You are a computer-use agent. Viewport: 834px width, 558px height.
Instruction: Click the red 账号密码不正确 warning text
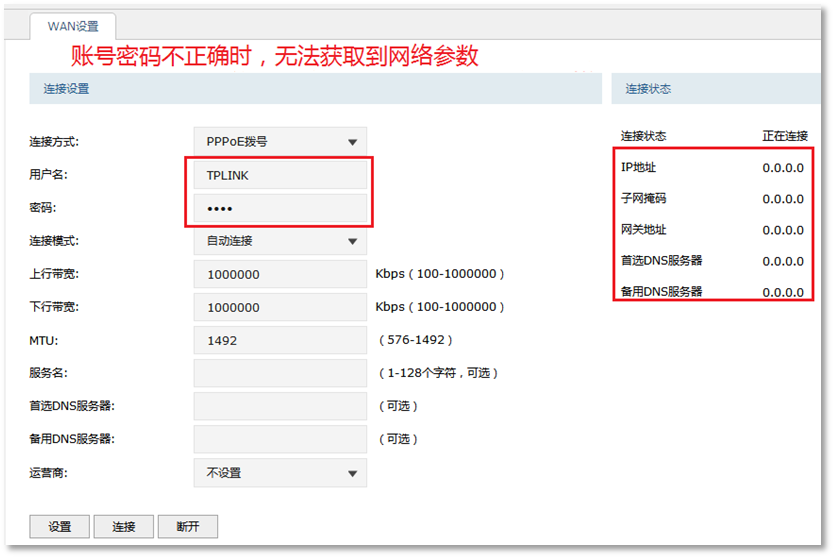point(274,56)
